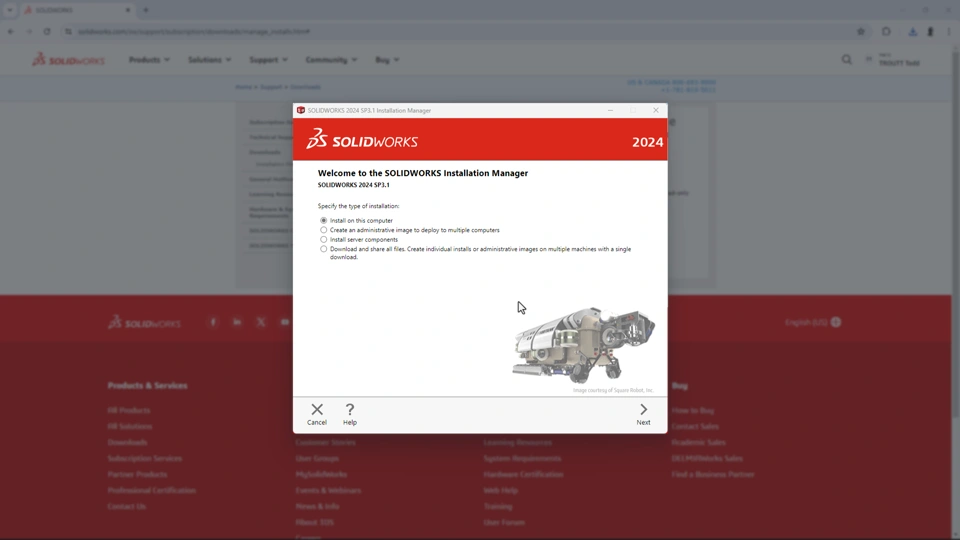The width and height of the screenshot is (960, 540).
Task: Open Help in Installation Manager
Action: 350,414
